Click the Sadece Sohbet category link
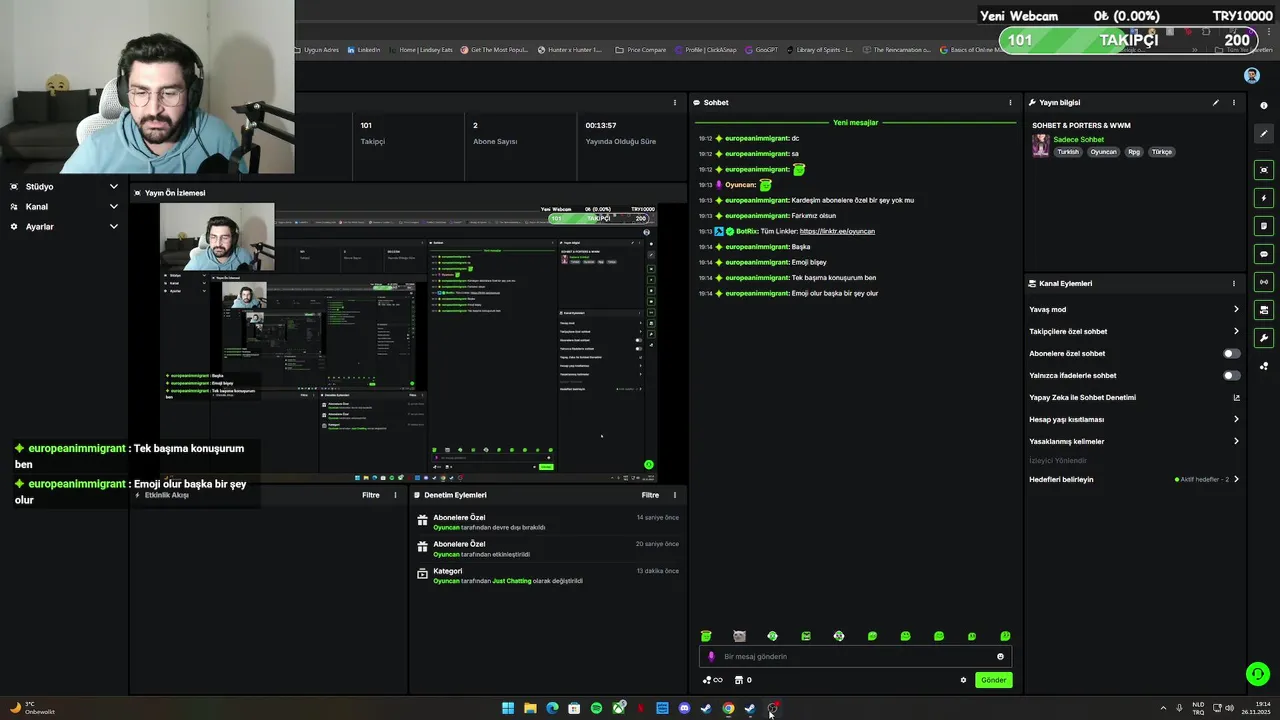This screenshot has height=720, width=1280. click(x=1079, y=140)
